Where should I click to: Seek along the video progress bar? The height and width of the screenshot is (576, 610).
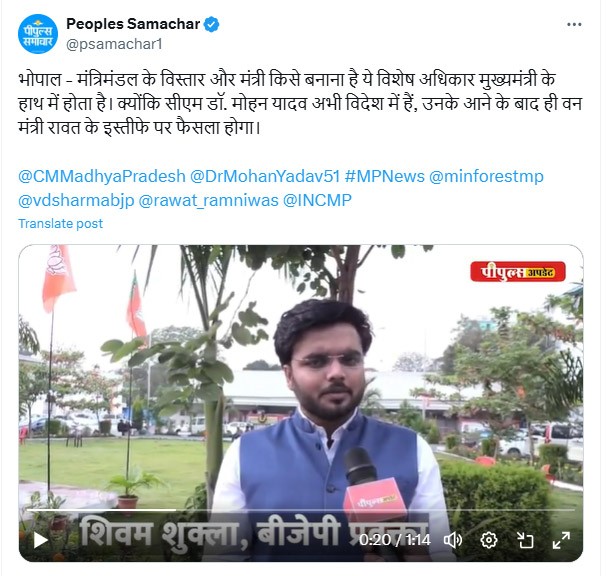pyautogui.click(x=301, y=509)
